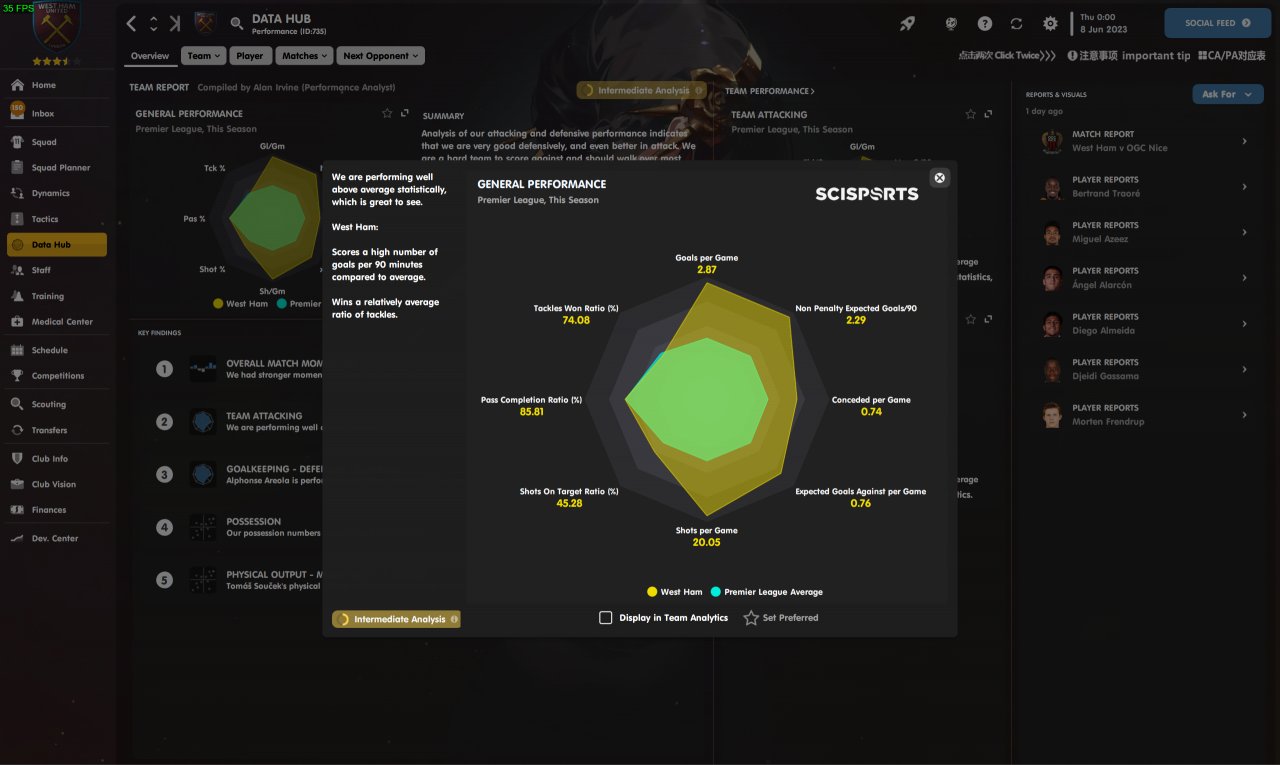Open the Inbox sidebar icon

pyautogui.click(x=17, y=112)
